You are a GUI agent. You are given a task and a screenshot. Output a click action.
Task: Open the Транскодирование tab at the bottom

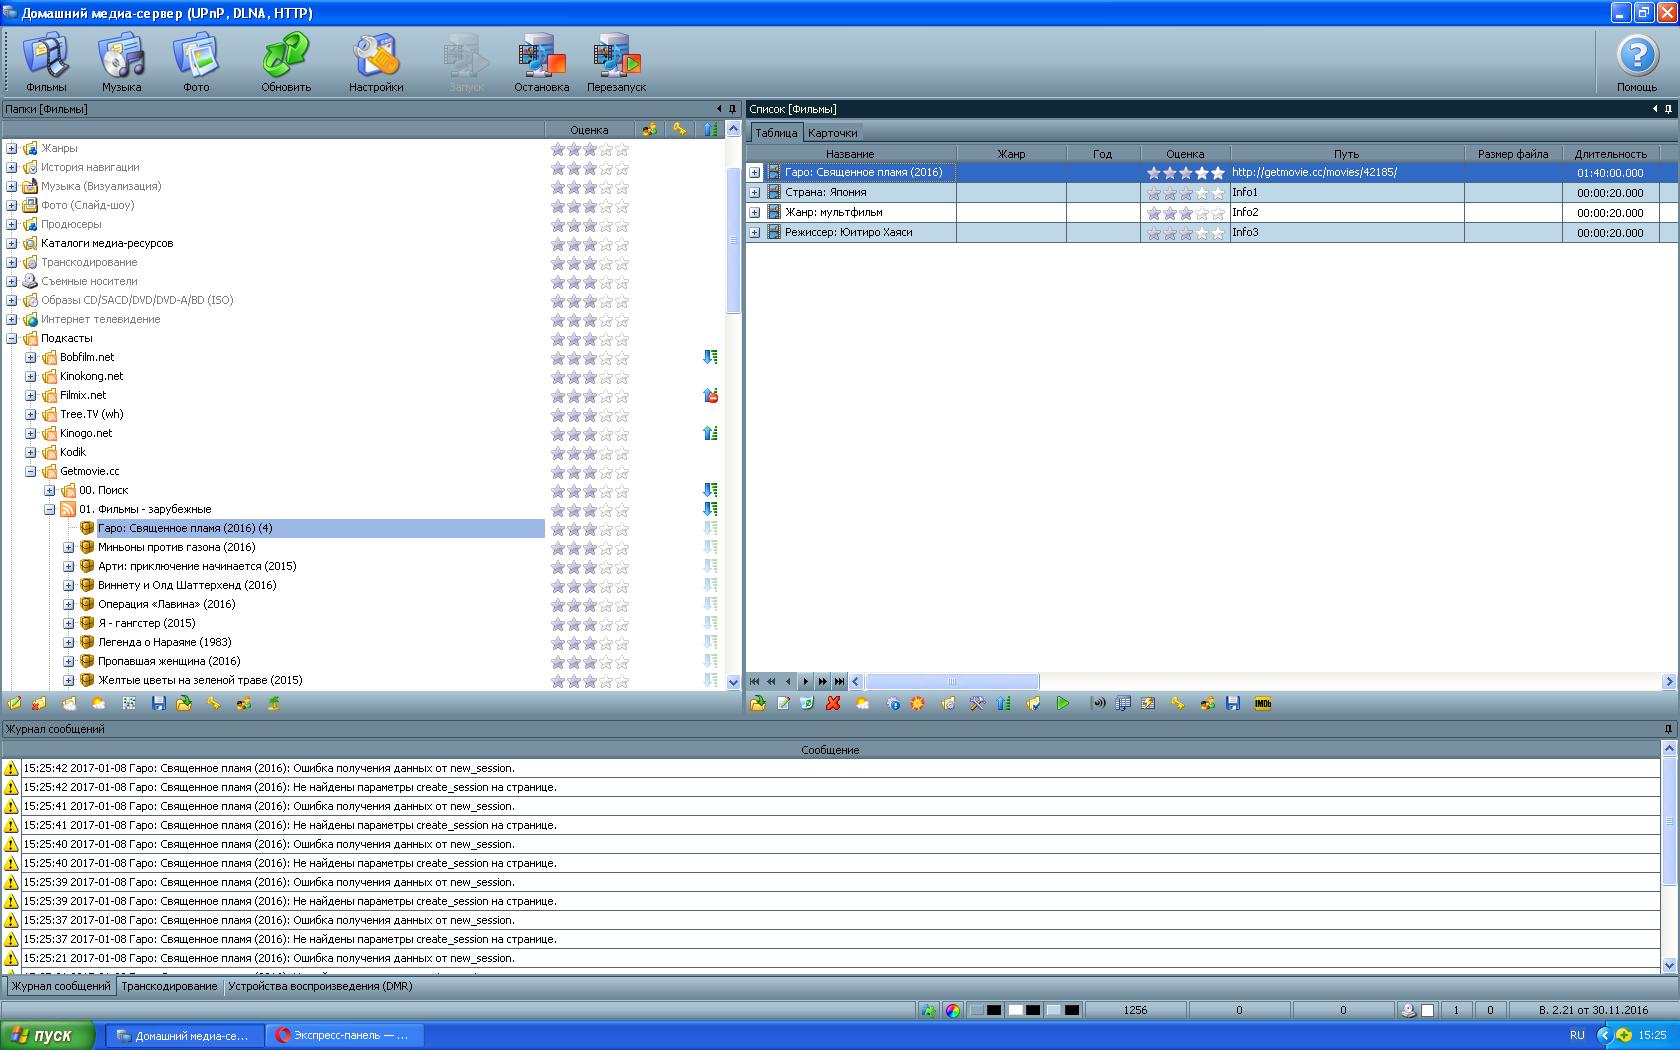[x=169, y=986]
